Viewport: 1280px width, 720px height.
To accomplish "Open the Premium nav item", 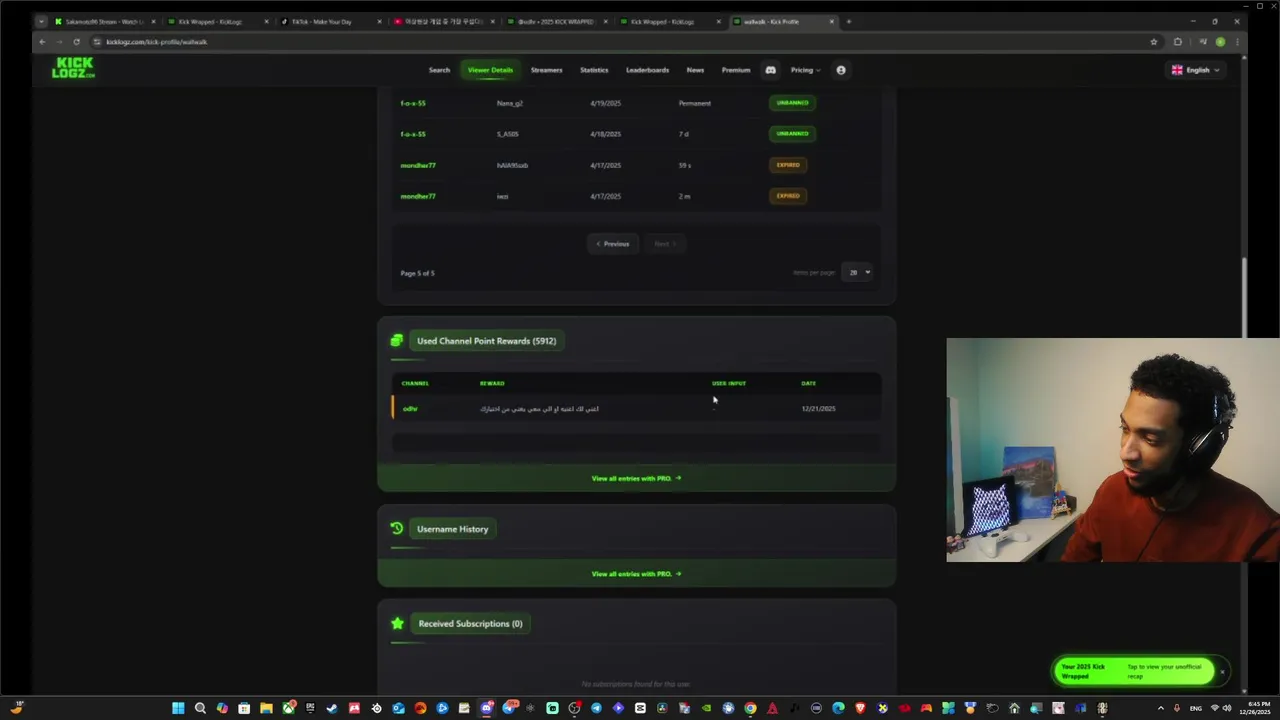I will 736,70.
